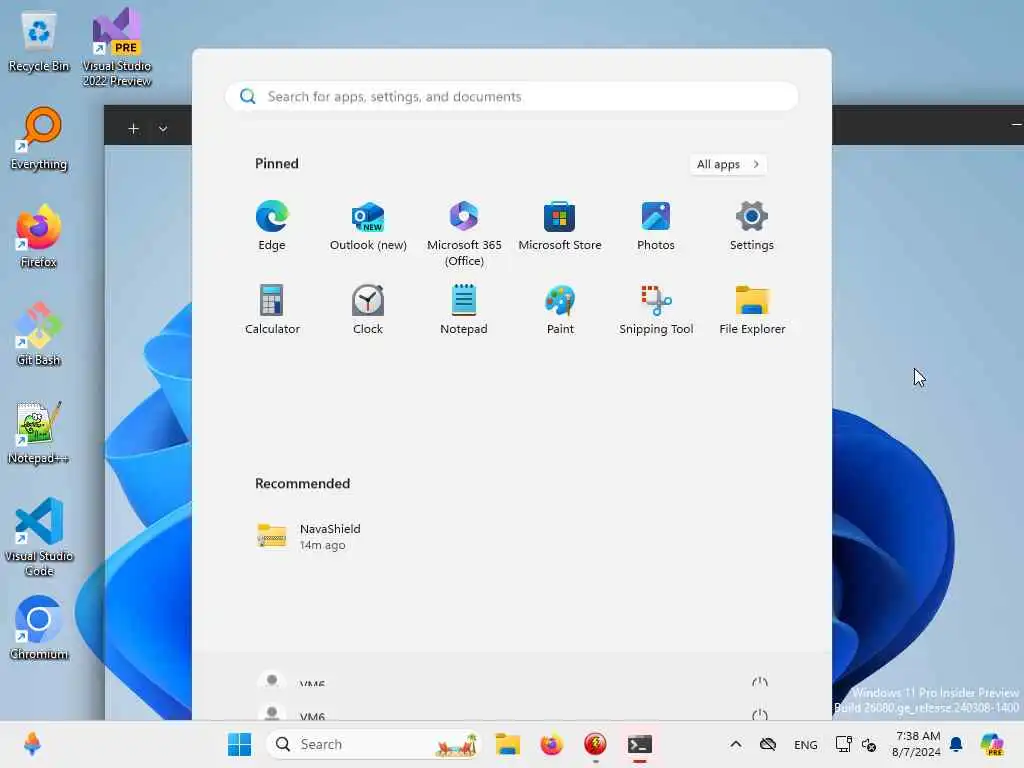Open notification bell in taskbar
Screen dimensions: 1024x768
(956, 744)
